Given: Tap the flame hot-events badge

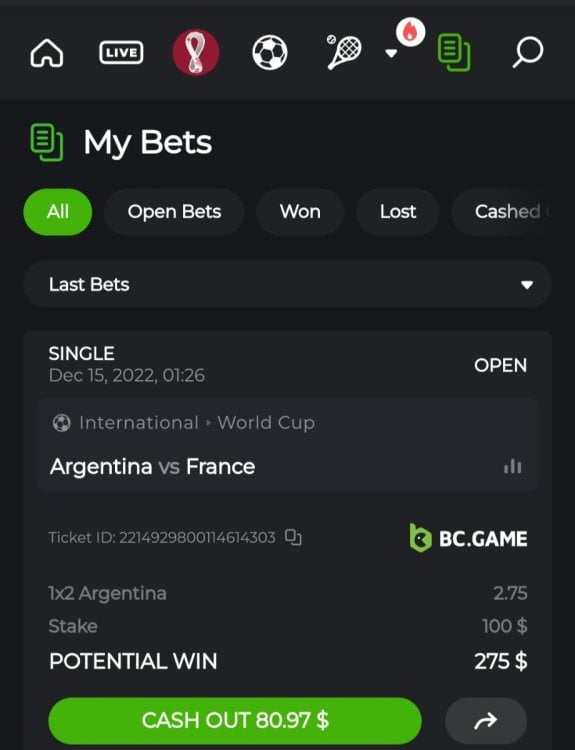Looking at the screenshot, I should coord(410,32).
